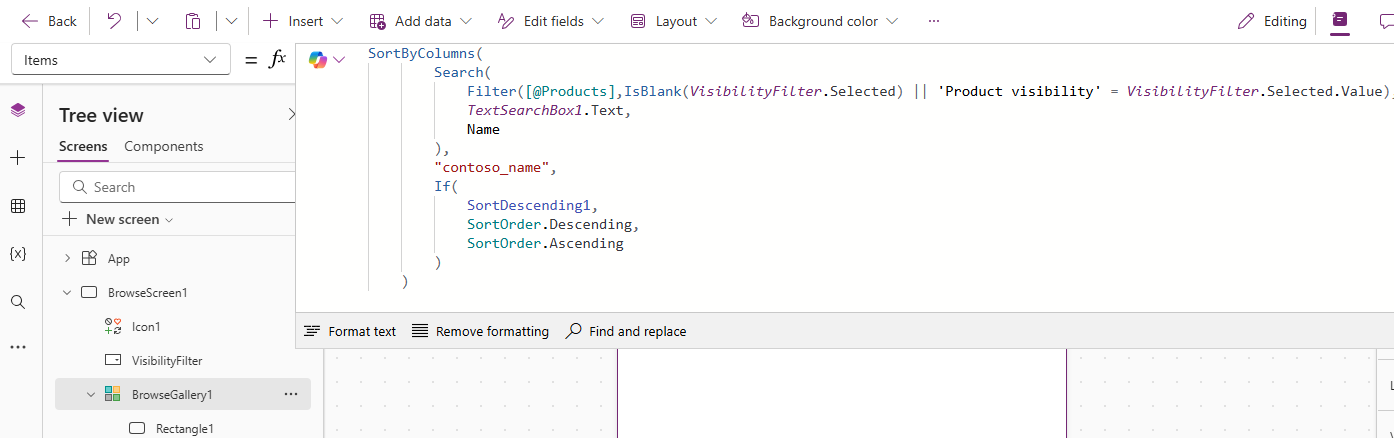Expand the Copilot chevron in formula bar
1394x438 pixels.
339,60
